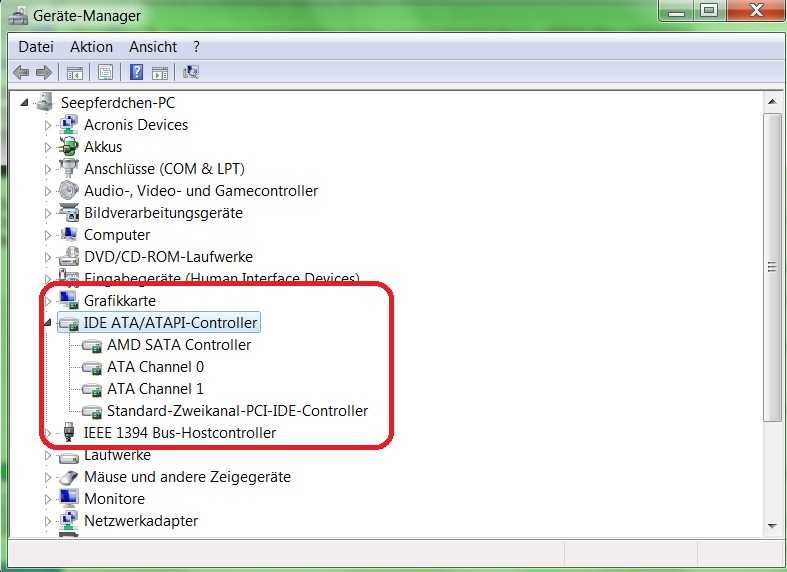This screenshot has height=572, width=787.
Task: Click the Audio speaker icon
Action: 68,191
